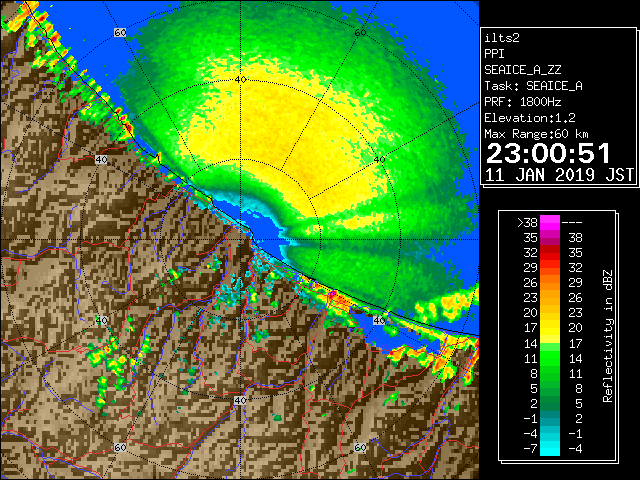
Task: Select the '60' ring label in northwest sector
Action: click(120, 33)
